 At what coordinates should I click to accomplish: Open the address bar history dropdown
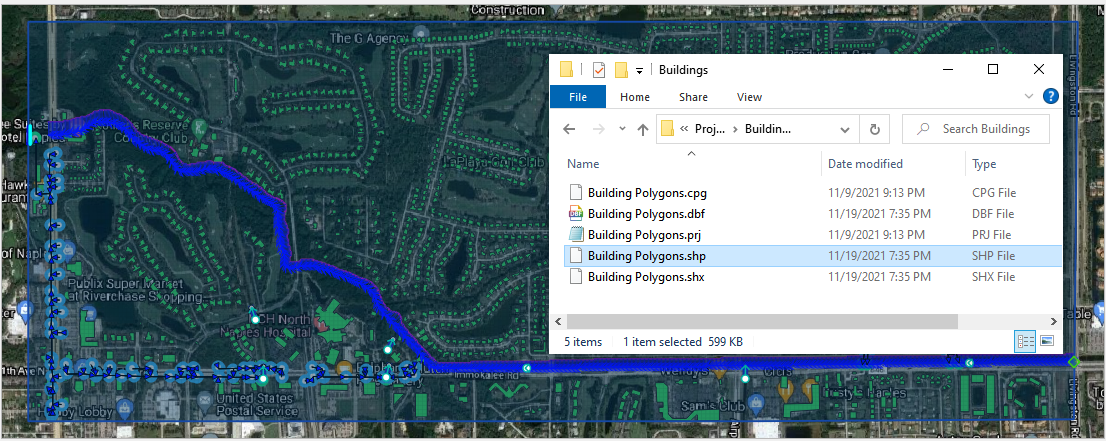pos(845,129)
